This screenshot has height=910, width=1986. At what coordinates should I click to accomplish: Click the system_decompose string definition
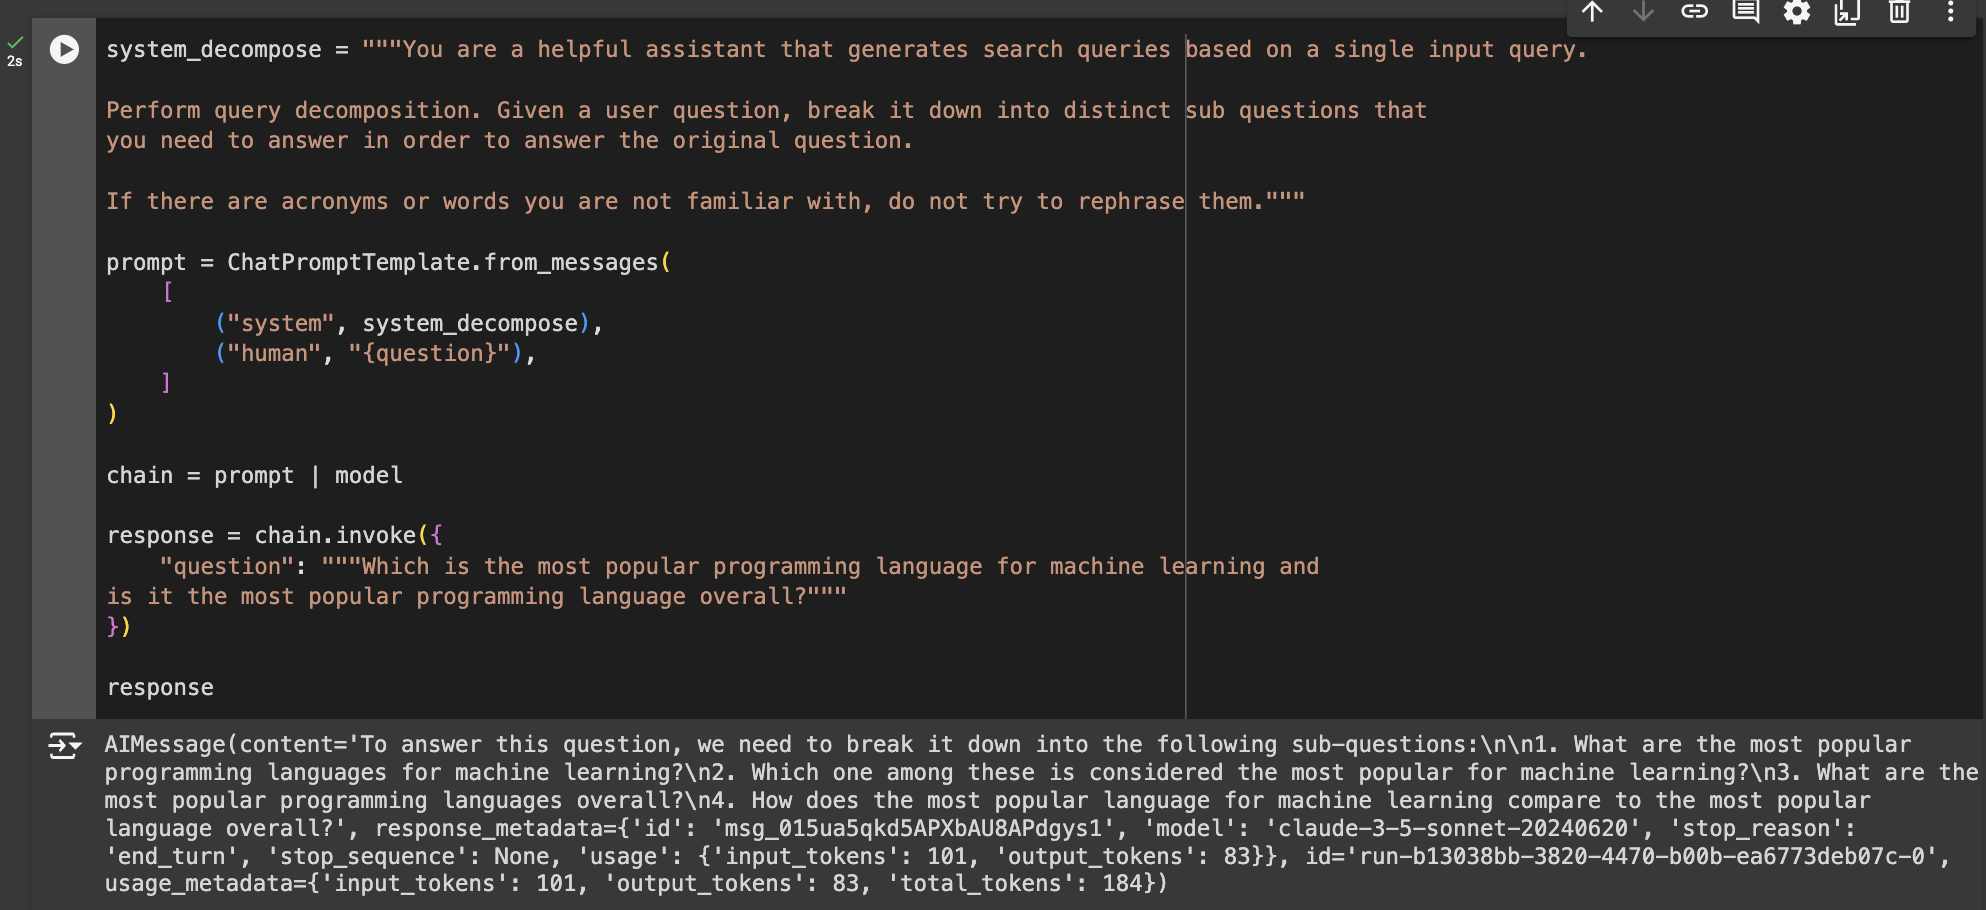pos(216,49)
